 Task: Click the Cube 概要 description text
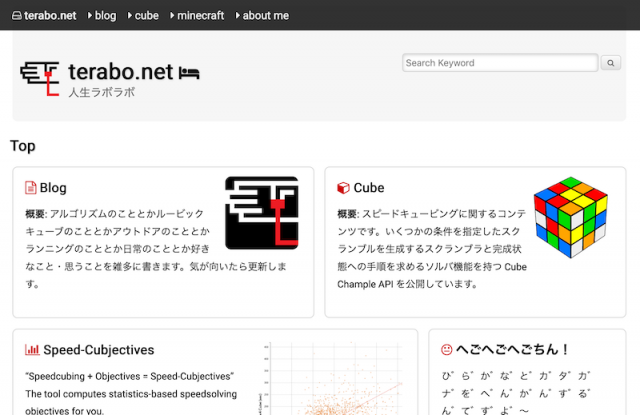tap(432, 249)
